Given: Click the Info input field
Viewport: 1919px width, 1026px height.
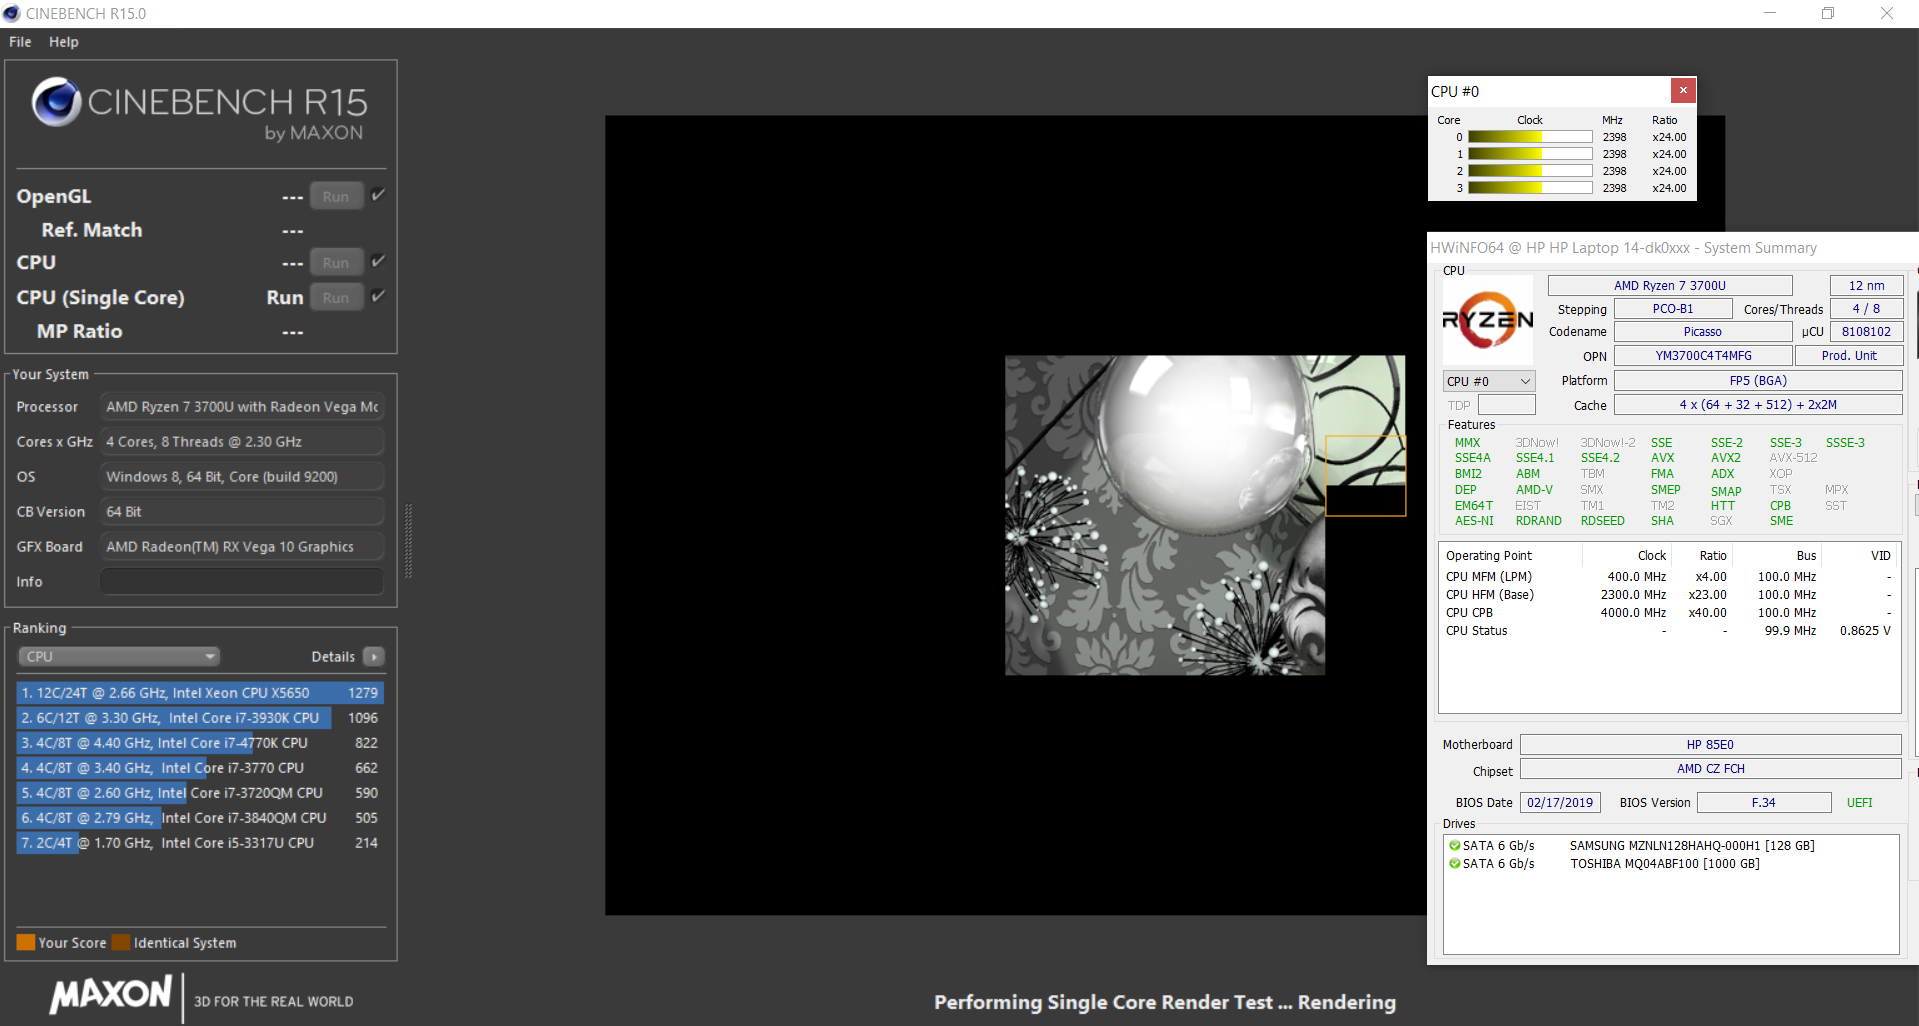Looking at the screenshot, I should [x=242, y=582].
